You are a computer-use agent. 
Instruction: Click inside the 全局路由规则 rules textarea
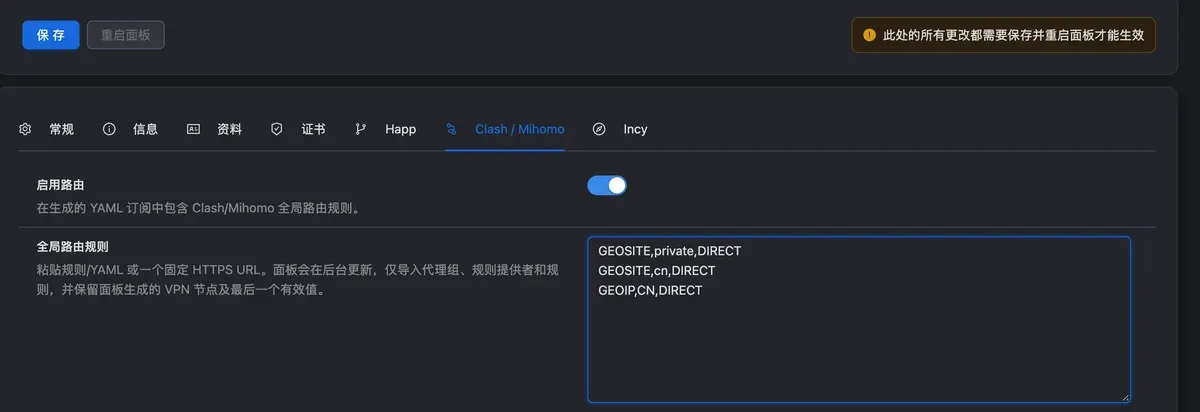(859, 320)
